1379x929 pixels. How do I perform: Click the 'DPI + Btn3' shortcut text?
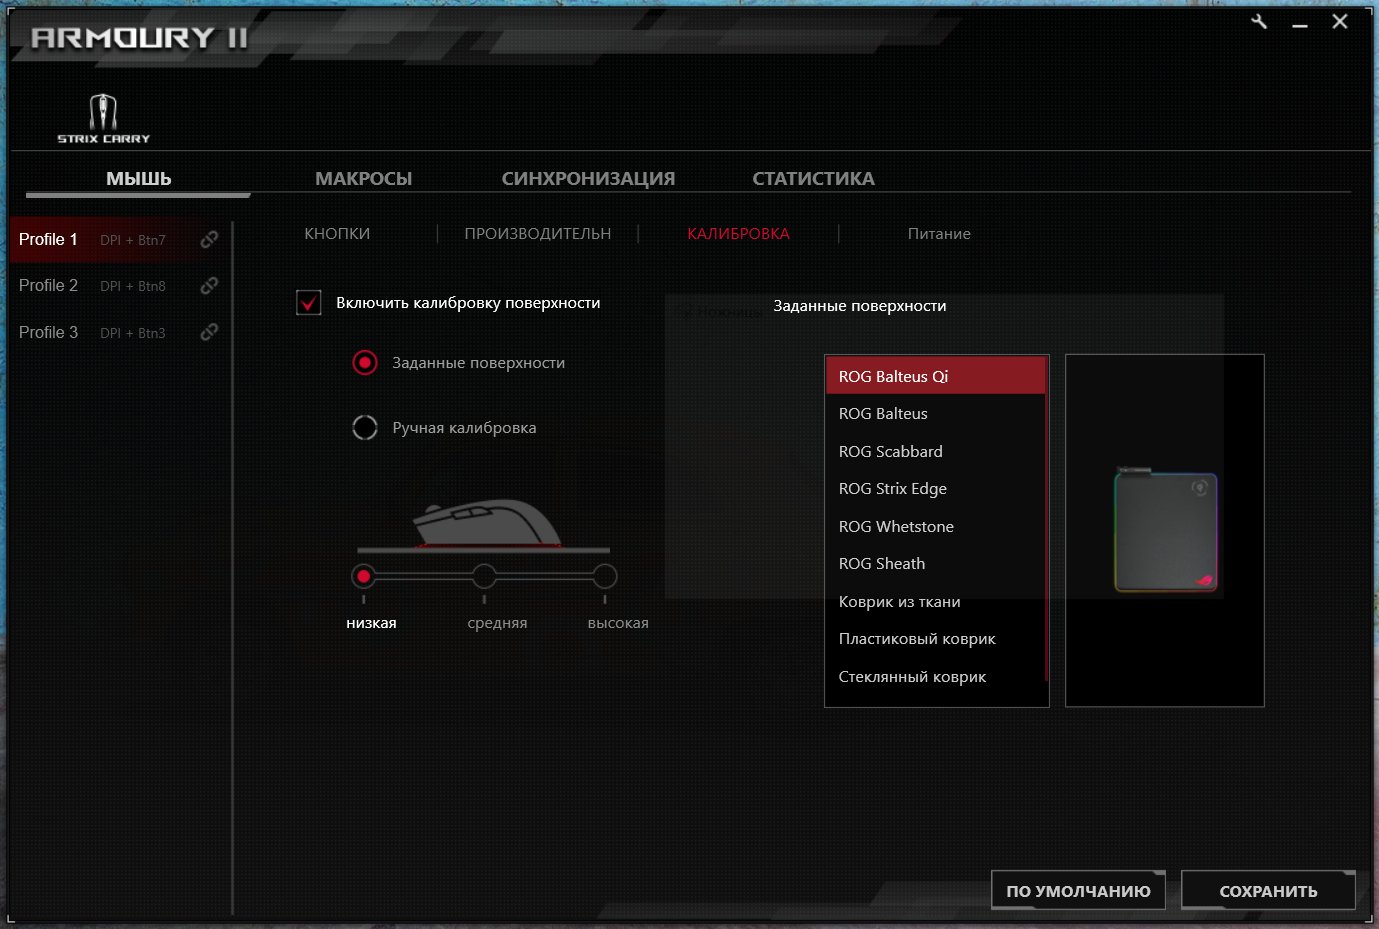(133, 333)
